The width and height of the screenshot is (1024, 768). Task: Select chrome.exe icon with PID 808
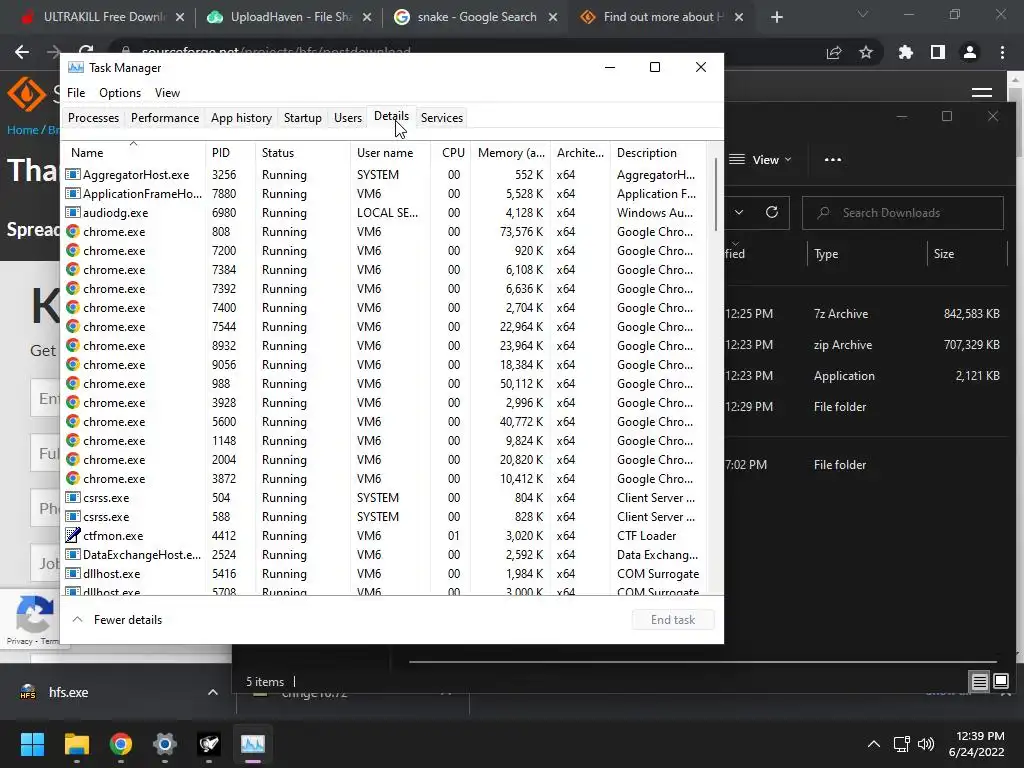[x=72, y=231]
